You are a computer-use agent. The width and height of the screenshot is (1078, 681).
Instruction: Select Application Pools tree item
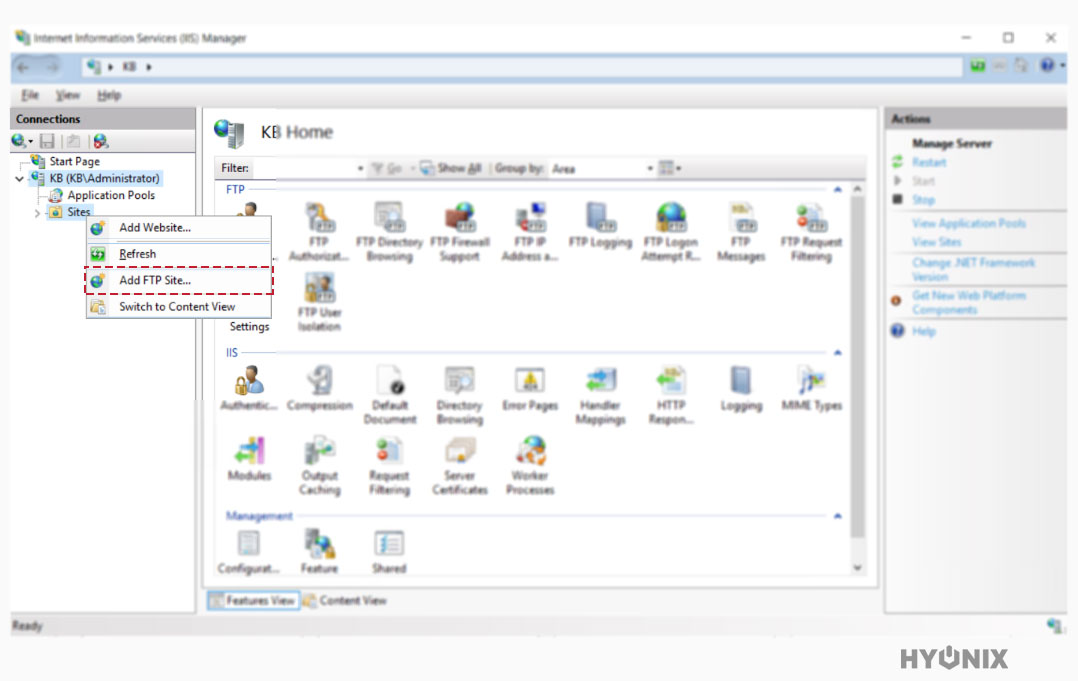(111, 195)
